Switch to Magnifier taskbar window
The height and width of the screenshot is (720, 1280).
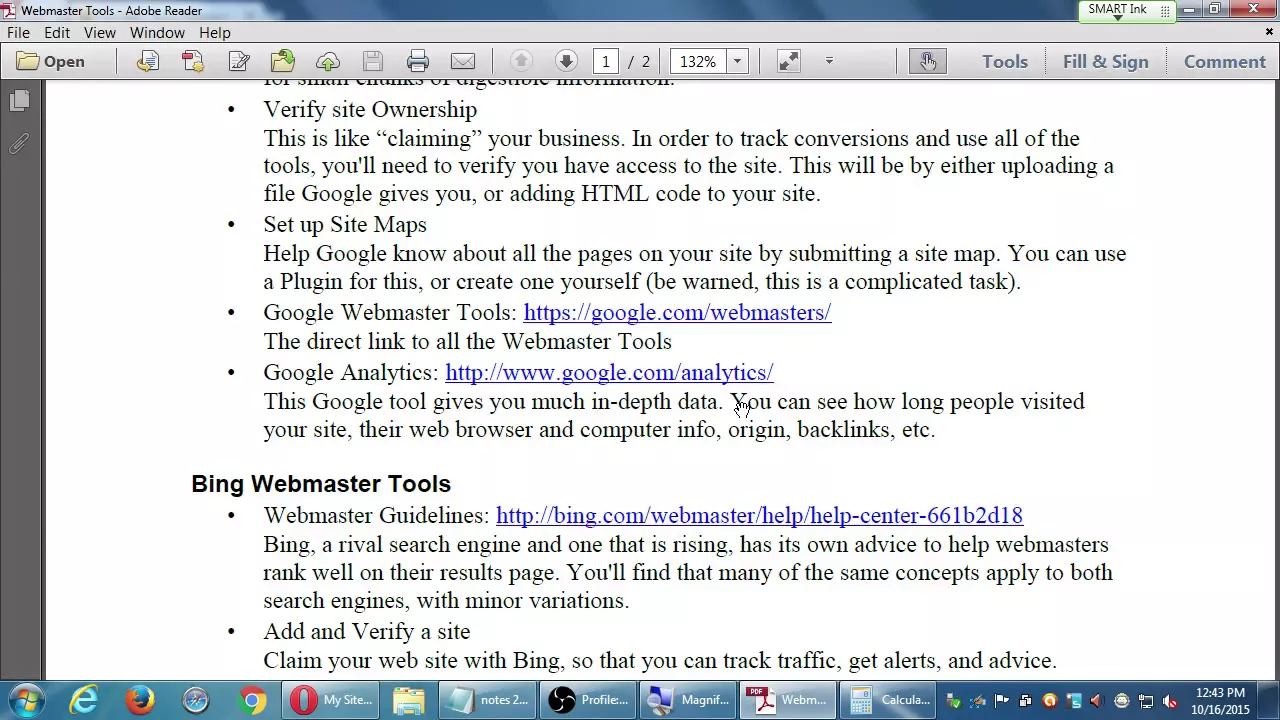coord(689,700)
